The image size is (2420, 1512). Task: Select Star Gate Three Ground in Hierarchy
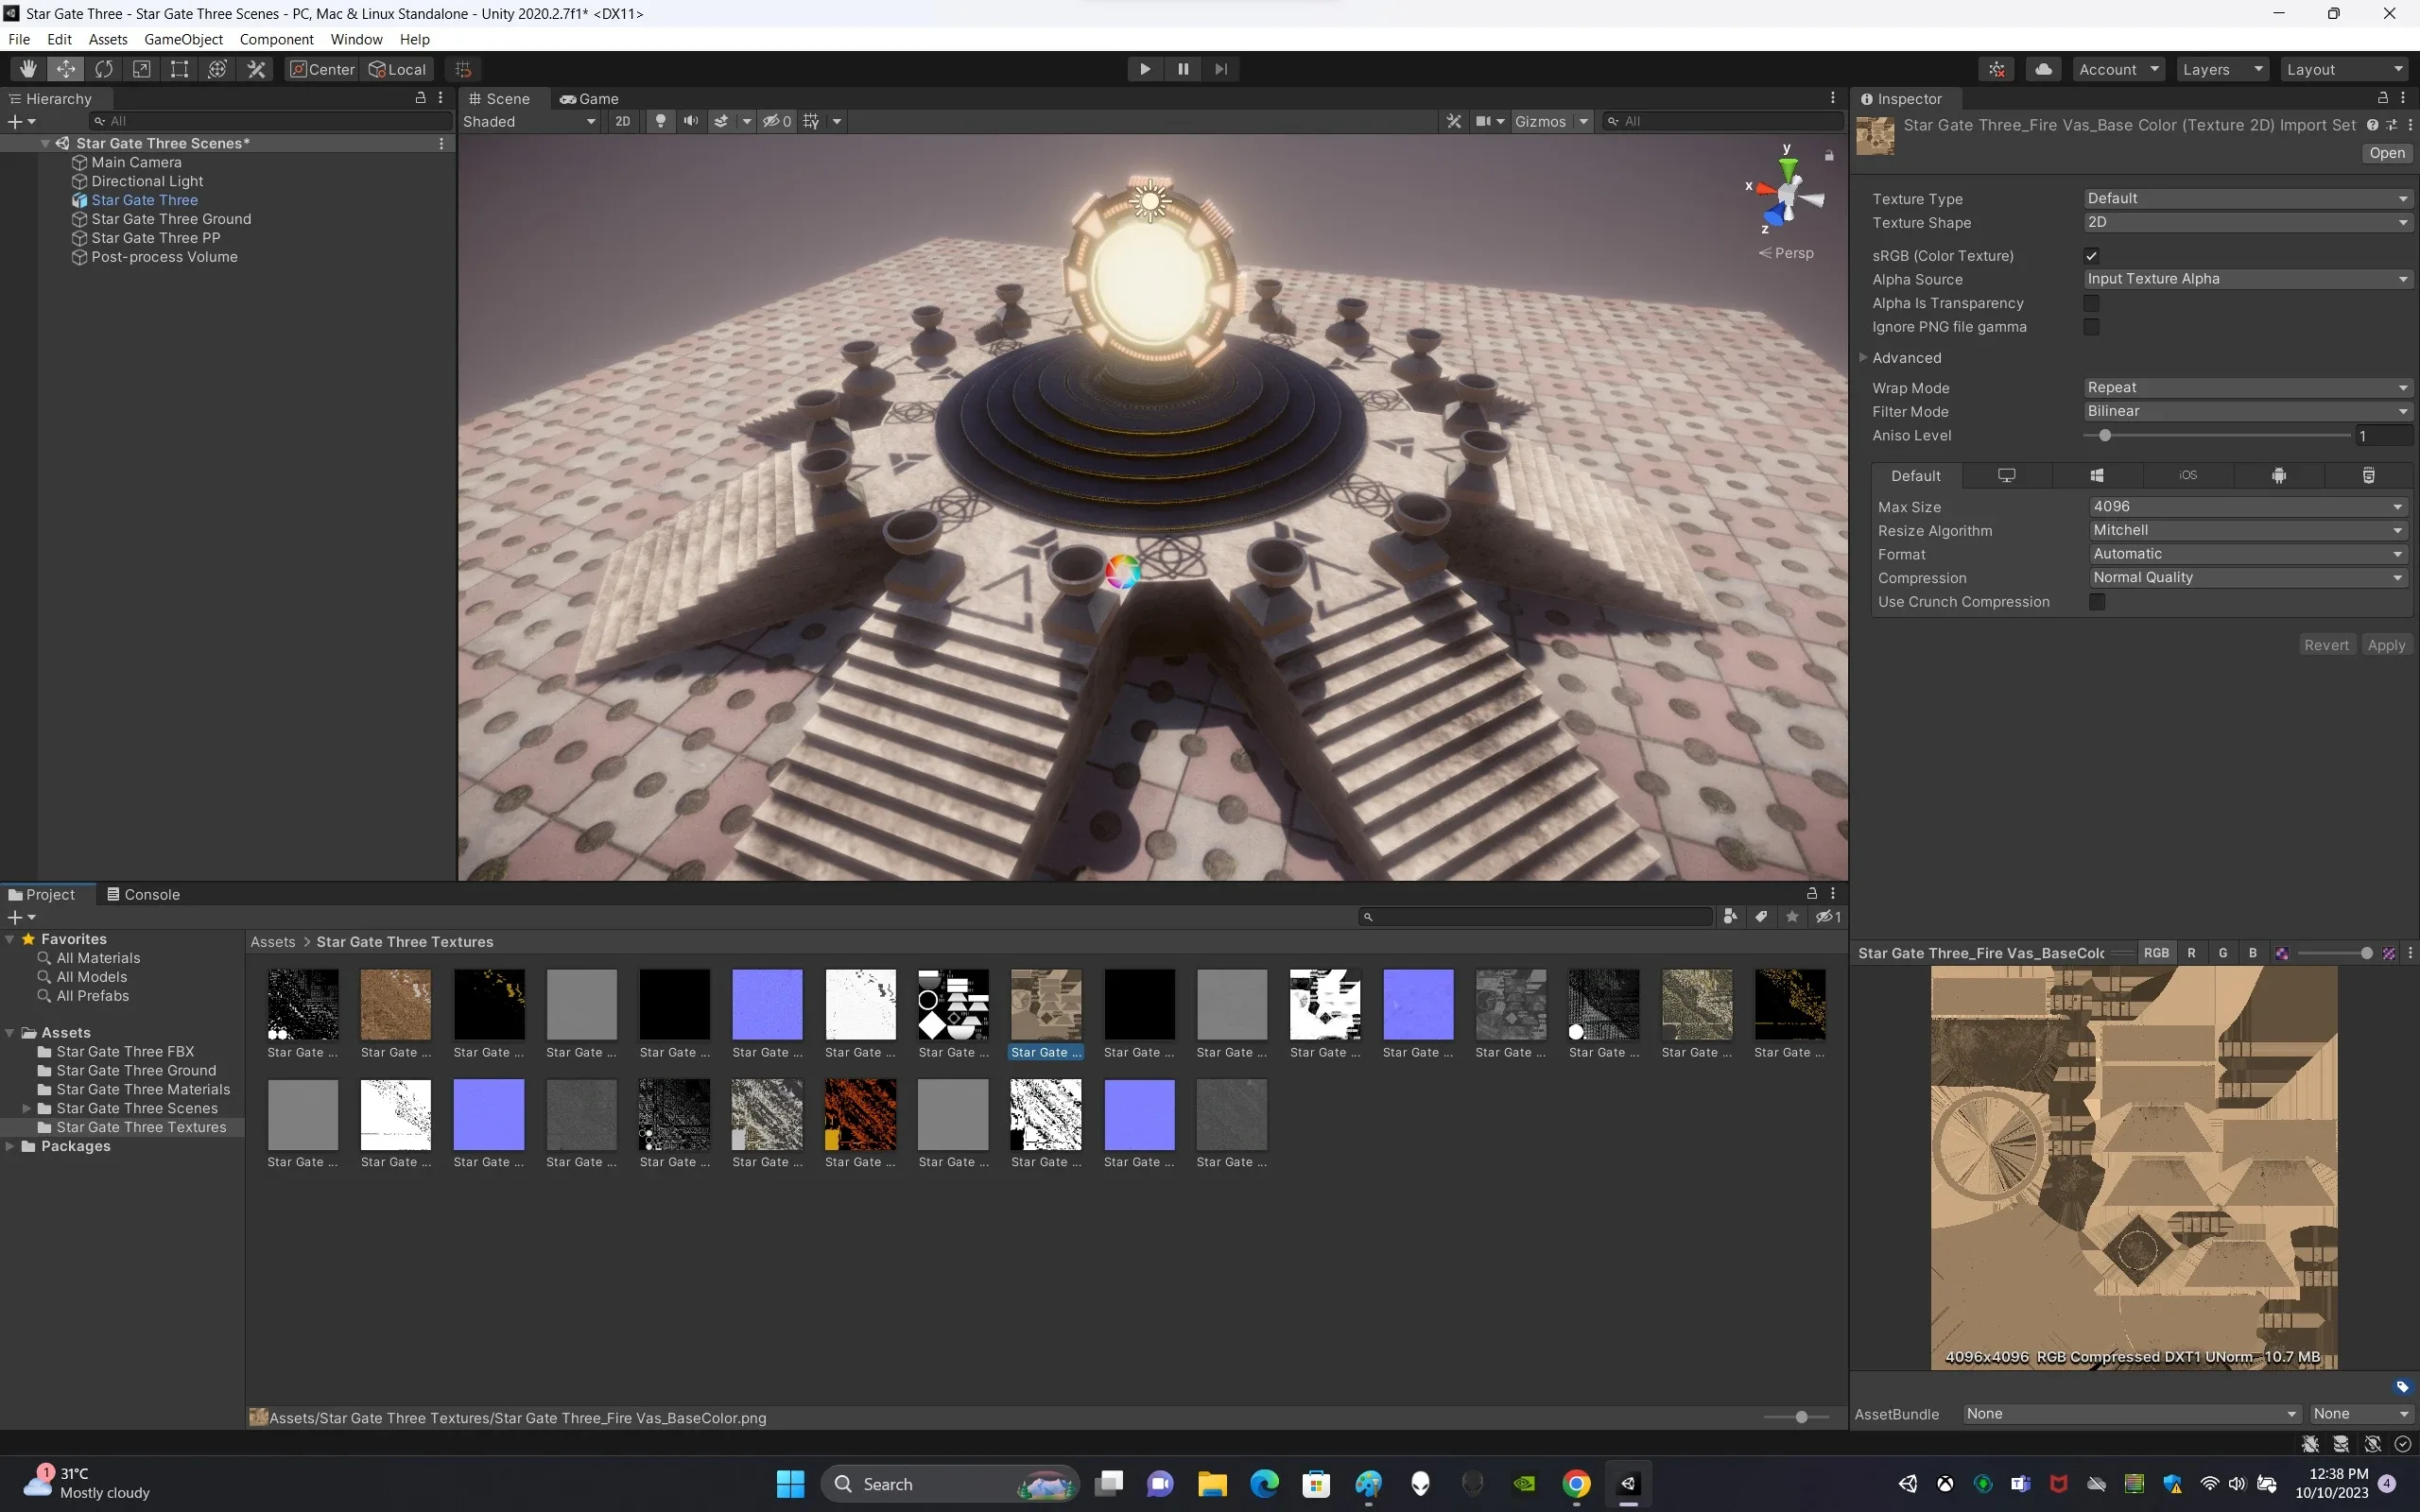coord(171,219)
